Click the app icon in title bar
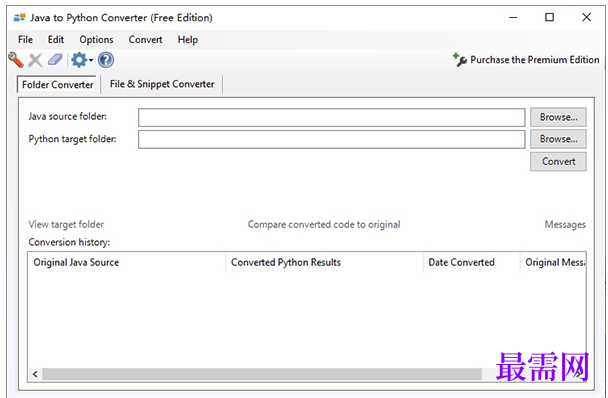This screenshot has width=608, height=398. 19,17
